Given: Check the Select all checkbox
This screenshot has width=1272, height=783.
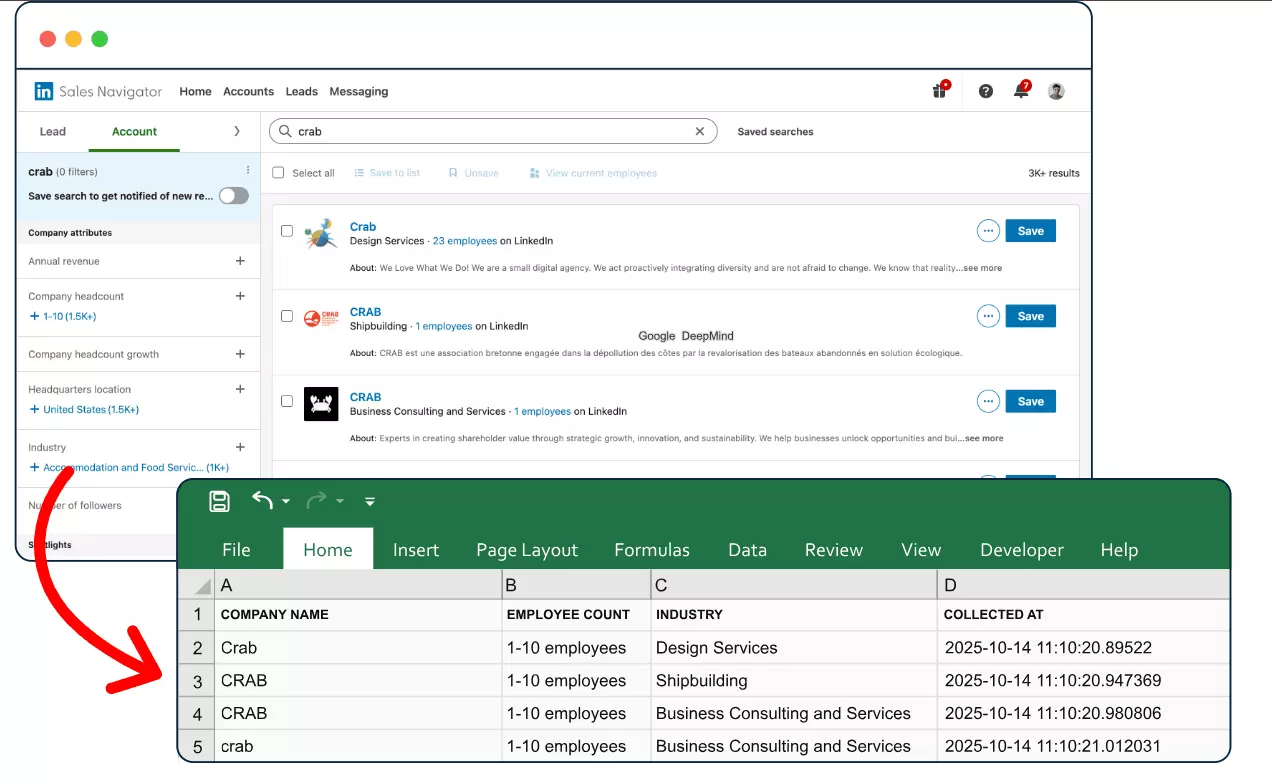Looking at the screenshot, I should 278,172.
